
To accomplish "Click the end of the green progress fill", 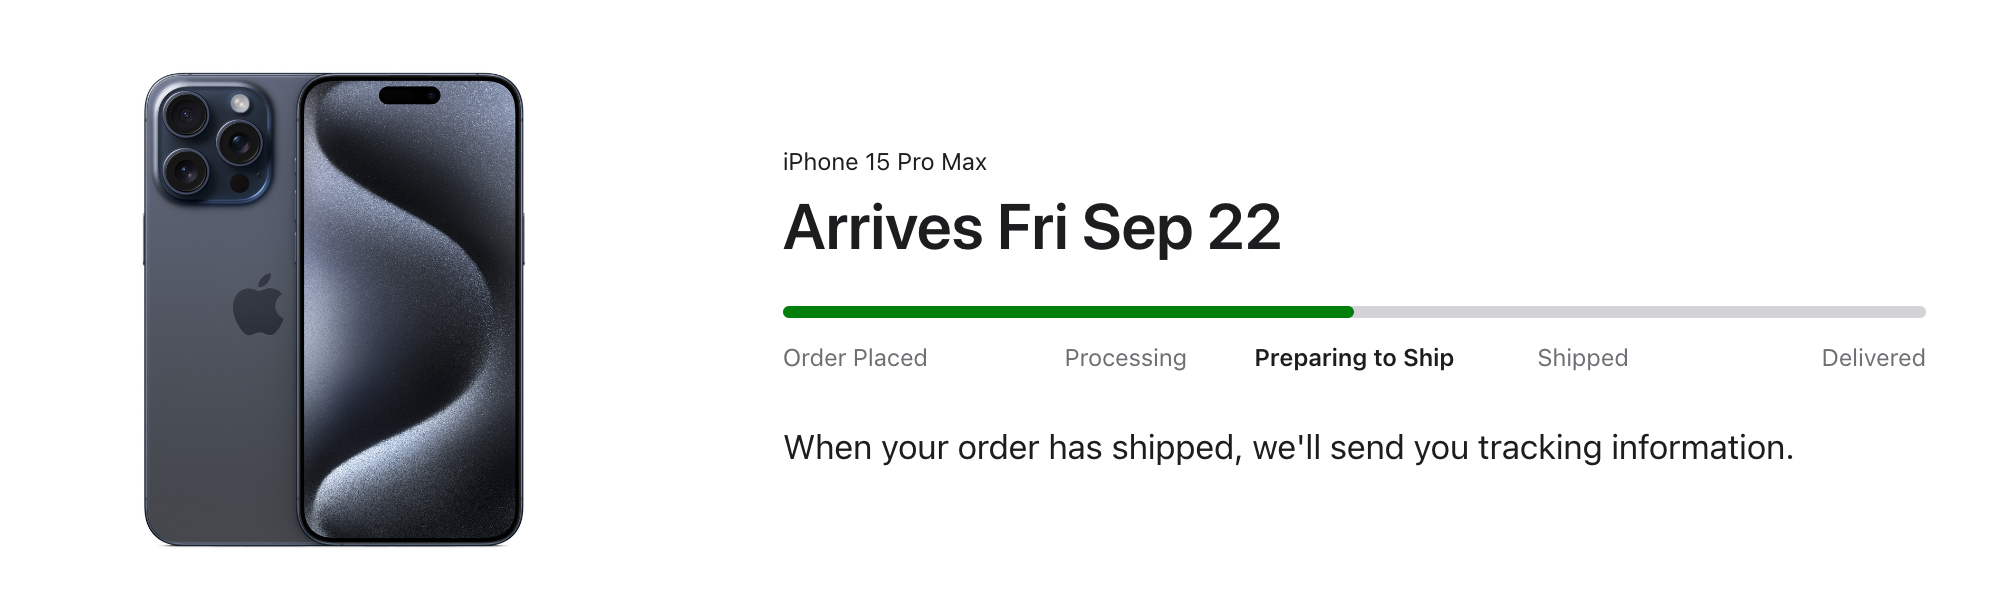I will pyautogui.click(x=1349, y=312).
